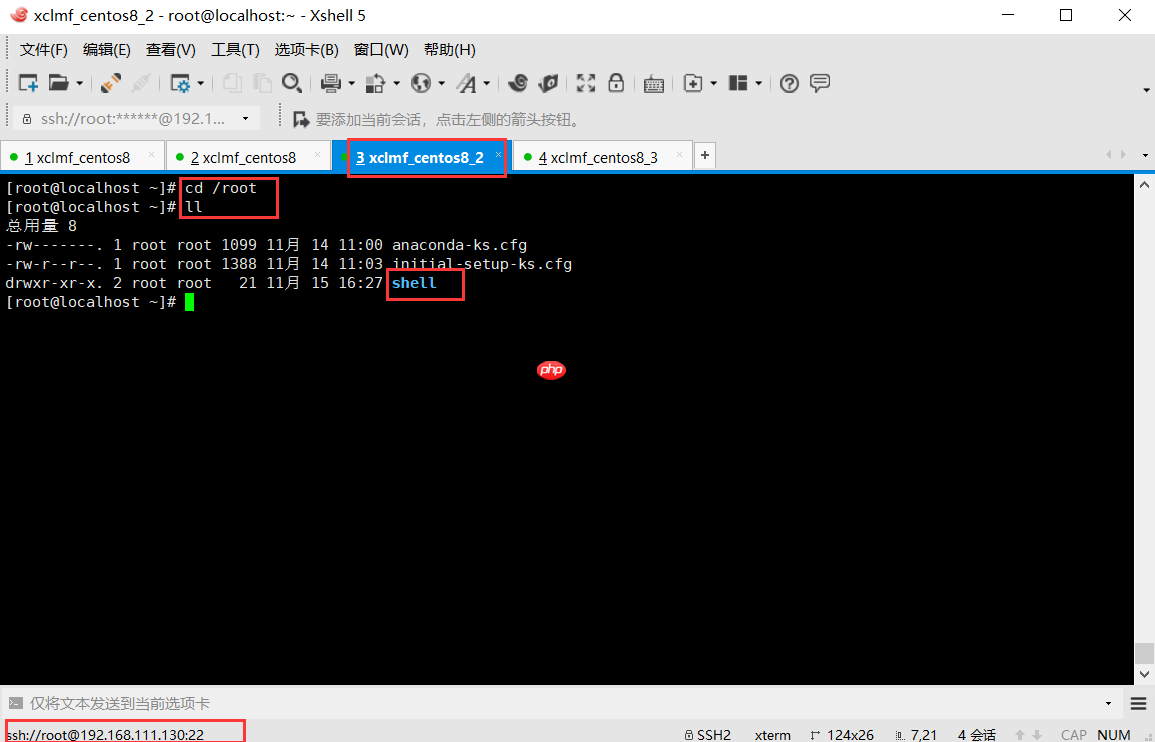Click the terminal scrollbar down arrow
This screenshot has width=1155, height=742.
coord(1144,674)
